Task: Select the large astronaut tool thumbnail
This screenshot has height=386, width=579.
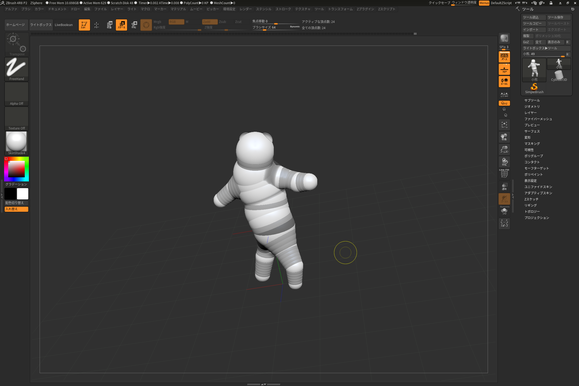Action: 534,69
